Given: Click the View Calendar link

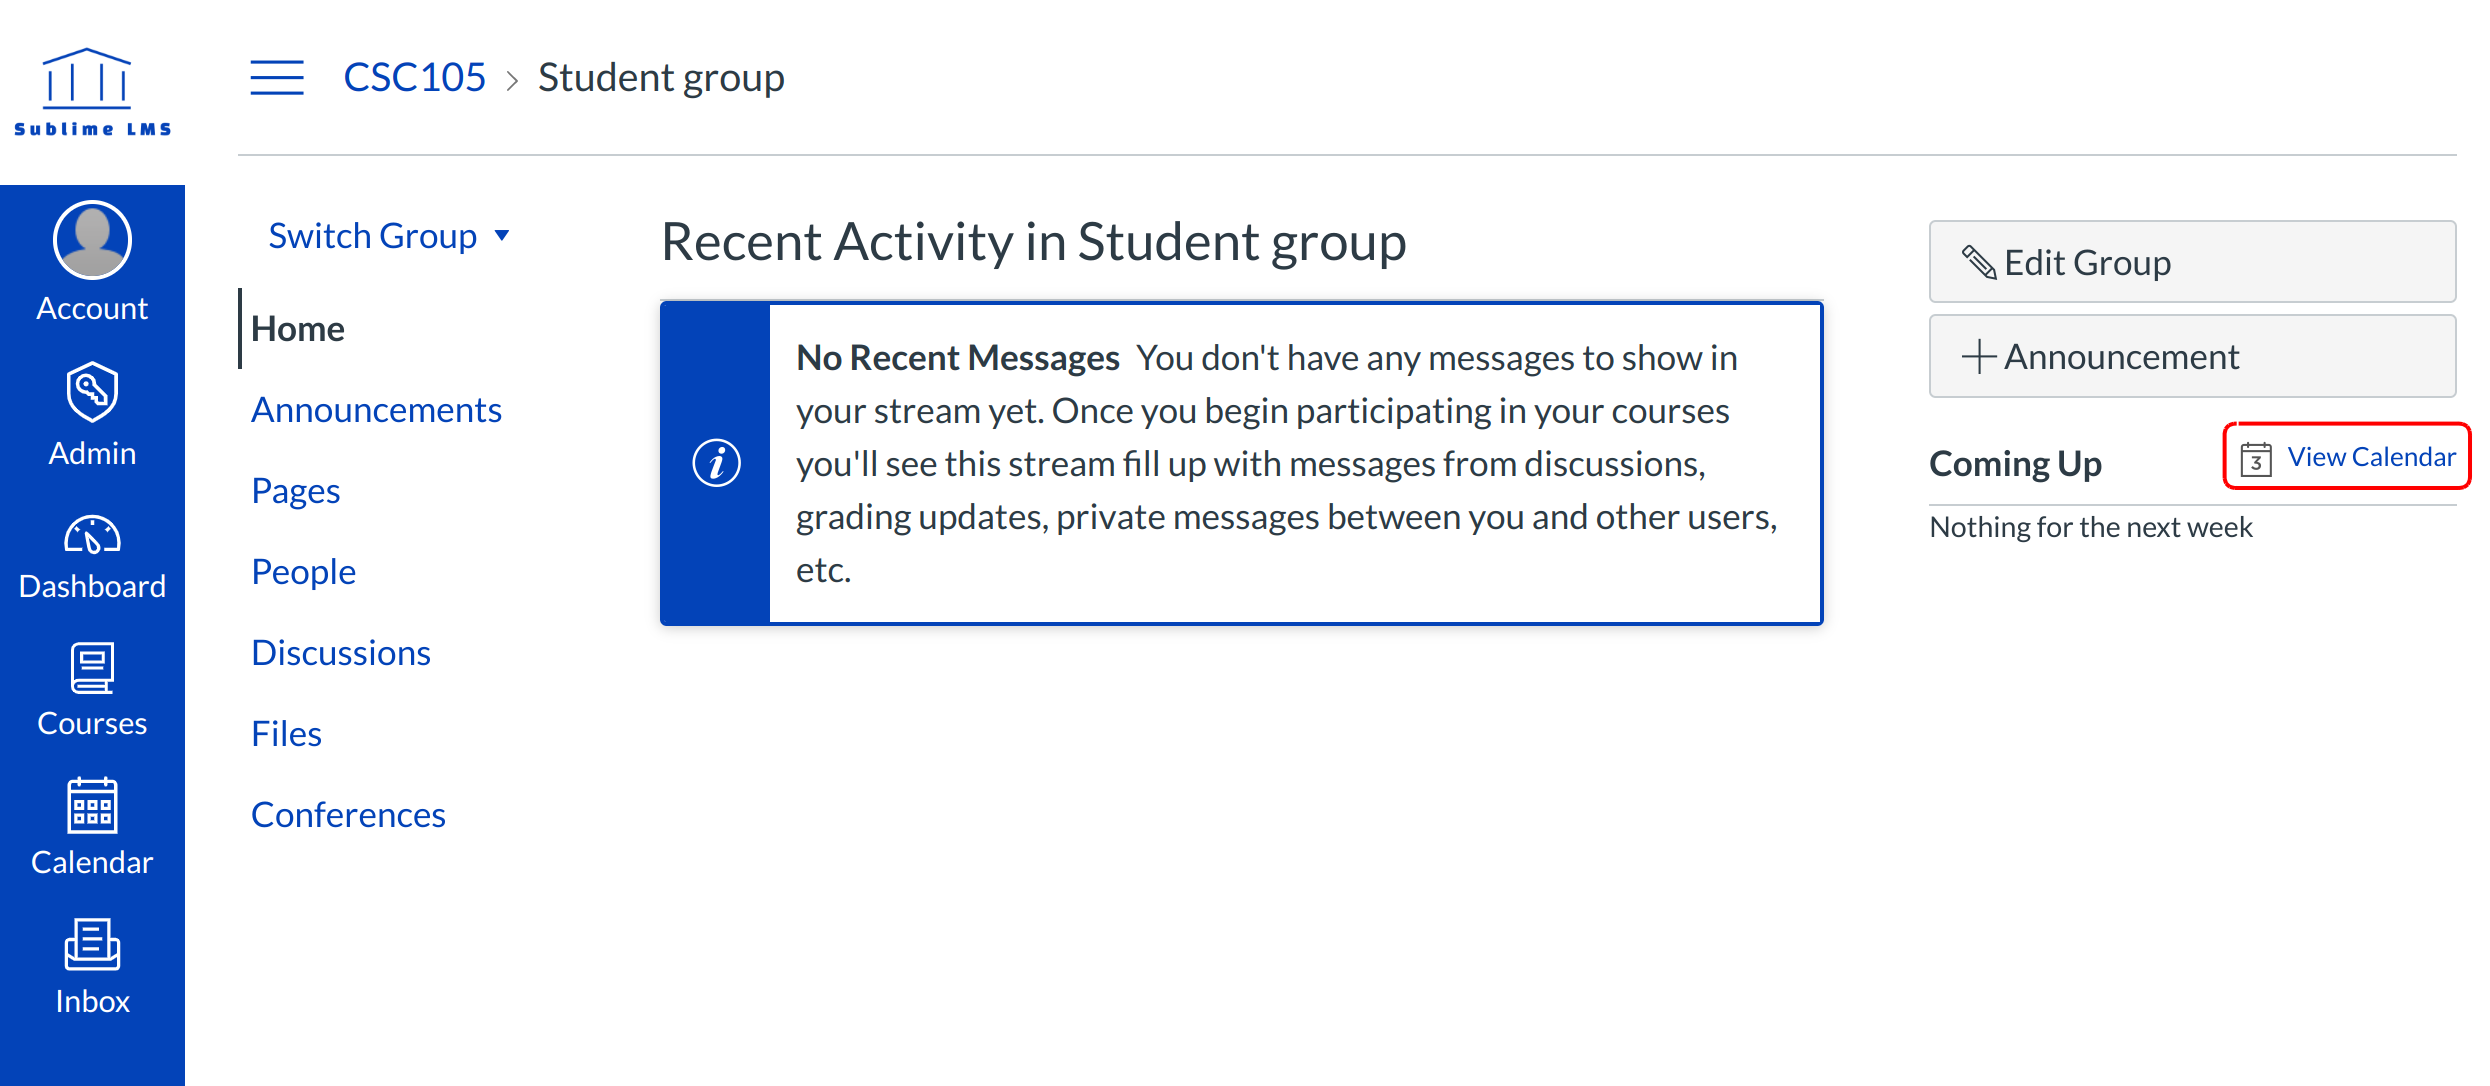Looking at the screenshot, I should [2348, 457].
